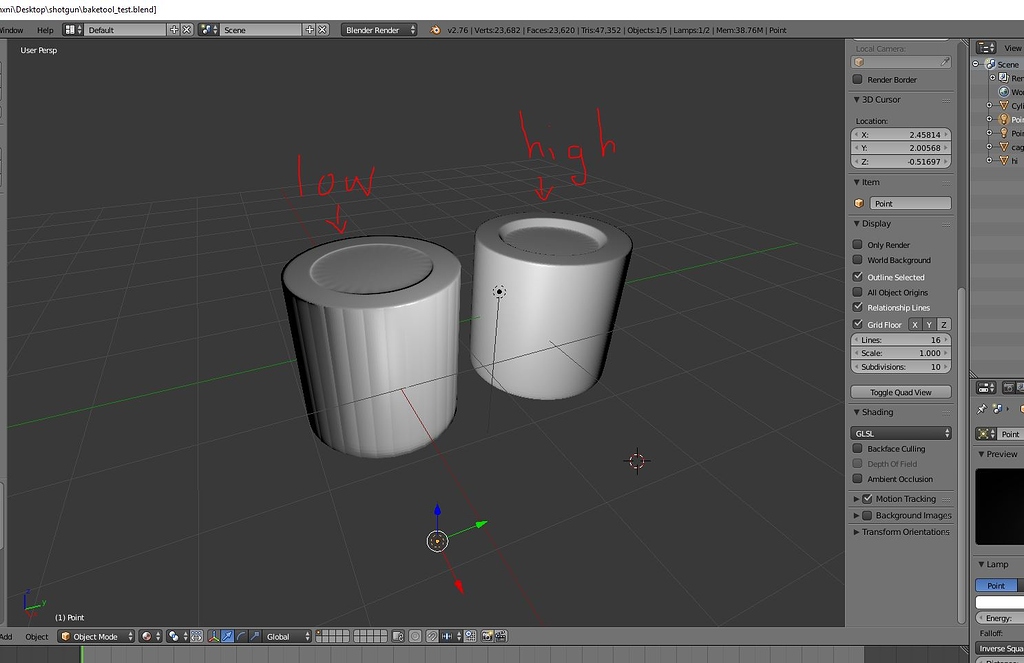Viewport: 1024px width, 663px height.
Task: Open the Window menu
Action: [x=12, y=30]
